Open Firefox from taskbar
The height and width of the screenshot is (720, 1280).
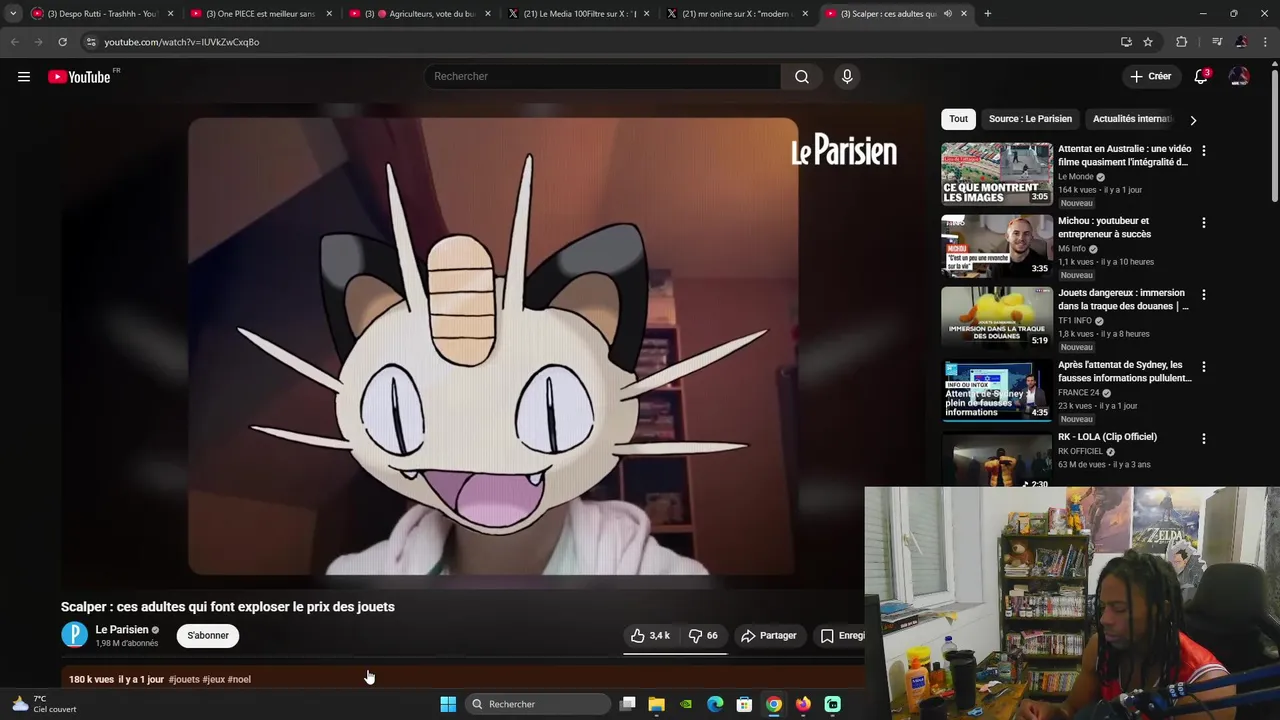803,704
